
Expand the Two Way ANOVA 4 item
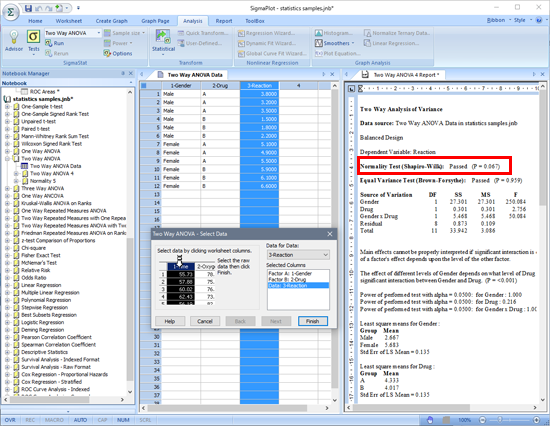coord(16,173)
